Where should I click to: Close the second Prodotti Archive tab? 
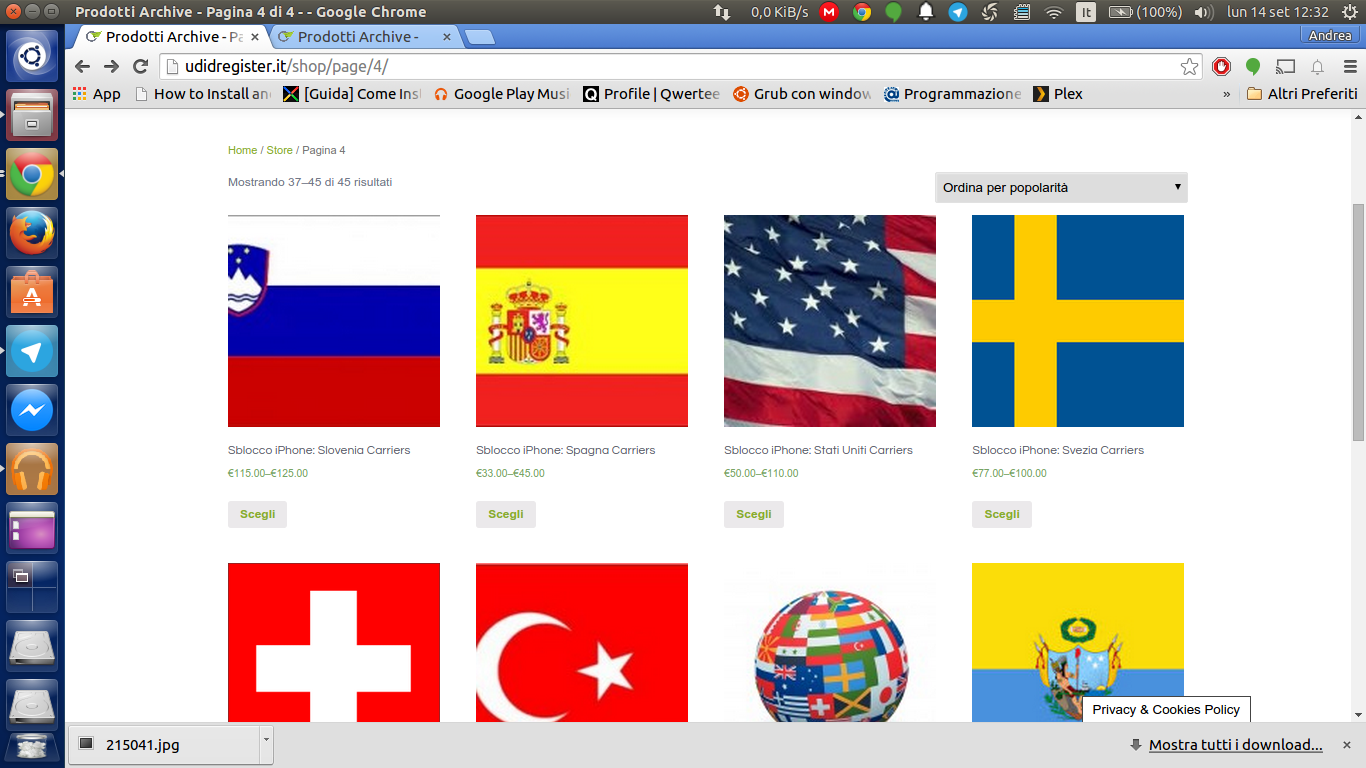pyautogui.click(x=447, y=37)
